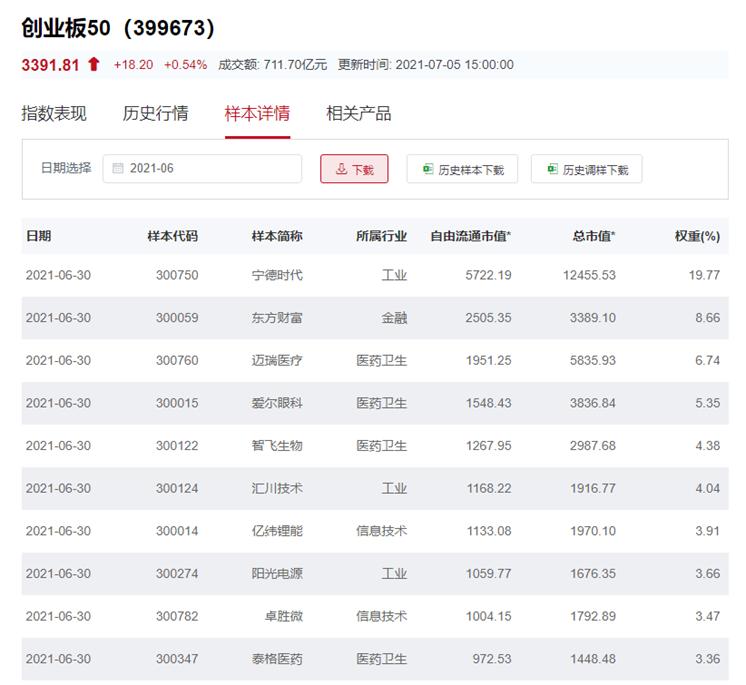
Task: Click 金融 industry in 东方财富 row
Action: click(394, 318)
